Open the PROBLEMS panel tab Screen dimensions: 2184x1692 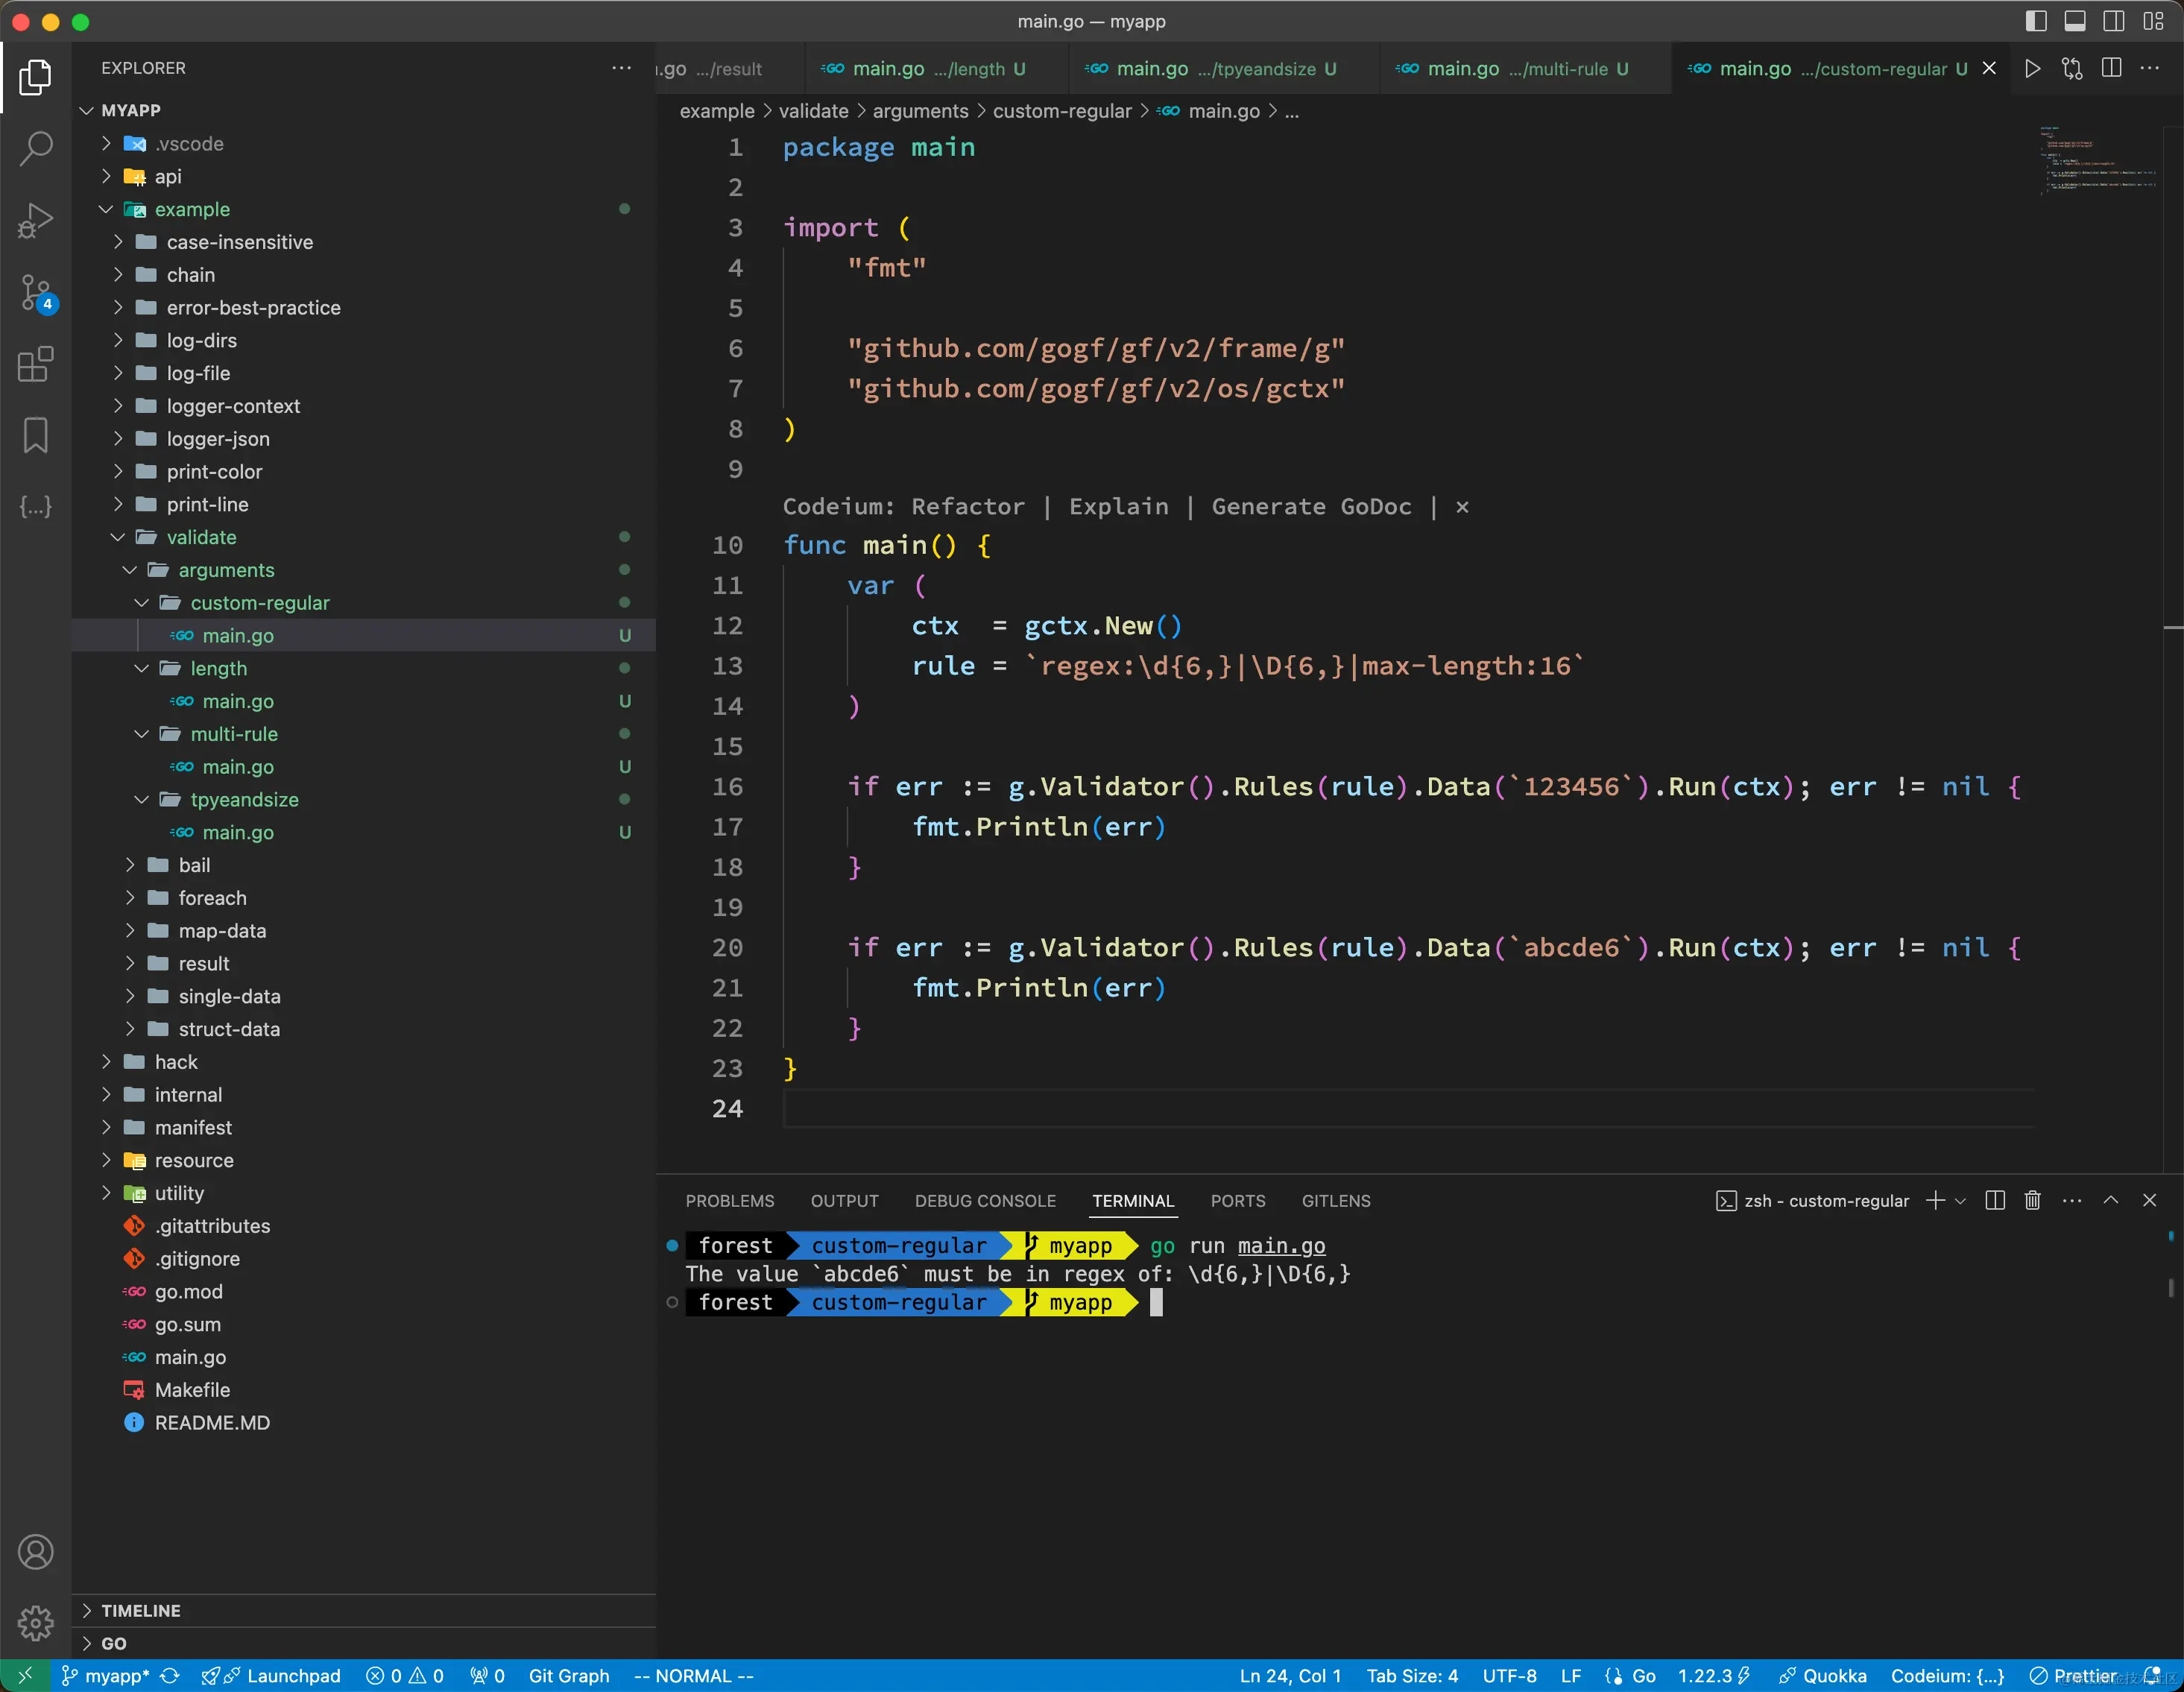coord(730,1200)
